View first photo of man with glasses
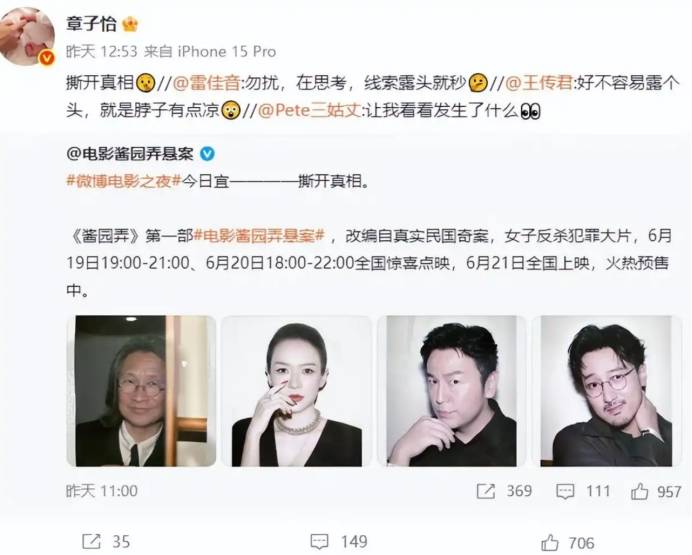692x555 pixels. point(141,391)
